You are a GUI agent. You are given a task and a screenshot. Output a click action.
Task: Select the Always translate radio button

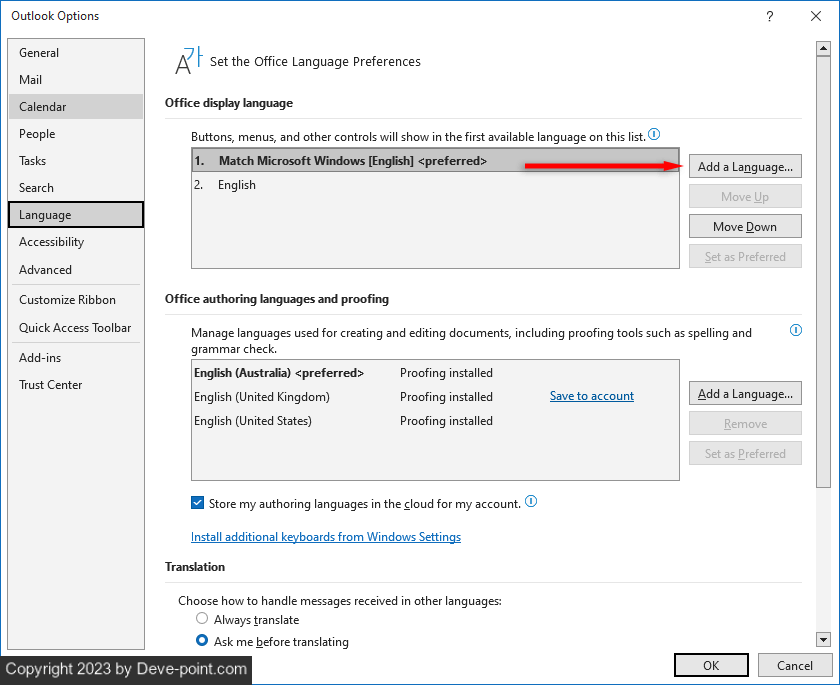click(x=202, y=619)
